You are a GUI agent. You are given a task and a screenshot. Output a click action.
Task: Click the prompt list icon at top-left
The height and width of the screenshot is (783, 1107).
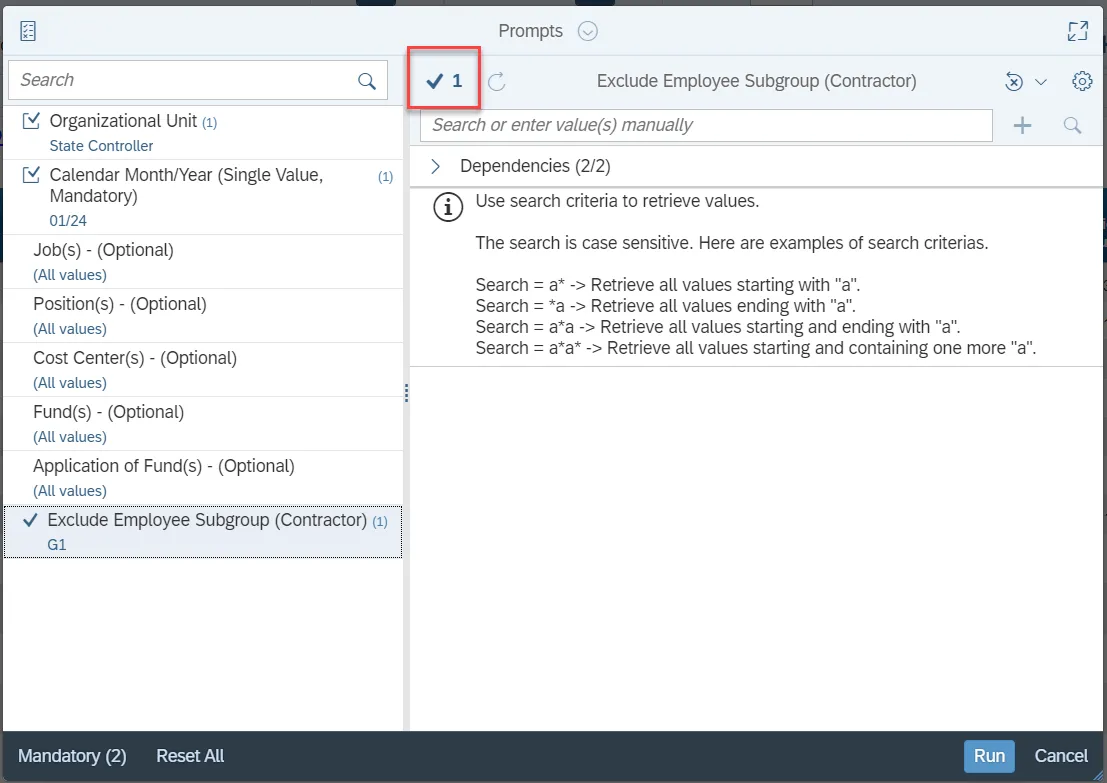click(x=28, y=31)
